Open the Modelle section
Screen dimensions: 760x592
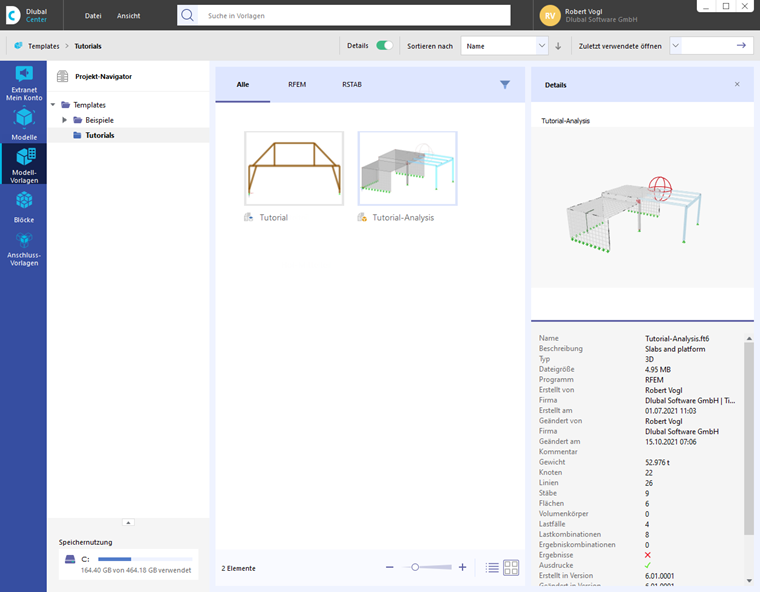(x=24, y=125)
